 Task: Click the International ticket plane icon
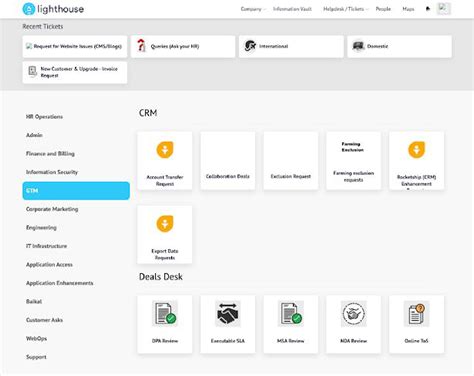250,46
